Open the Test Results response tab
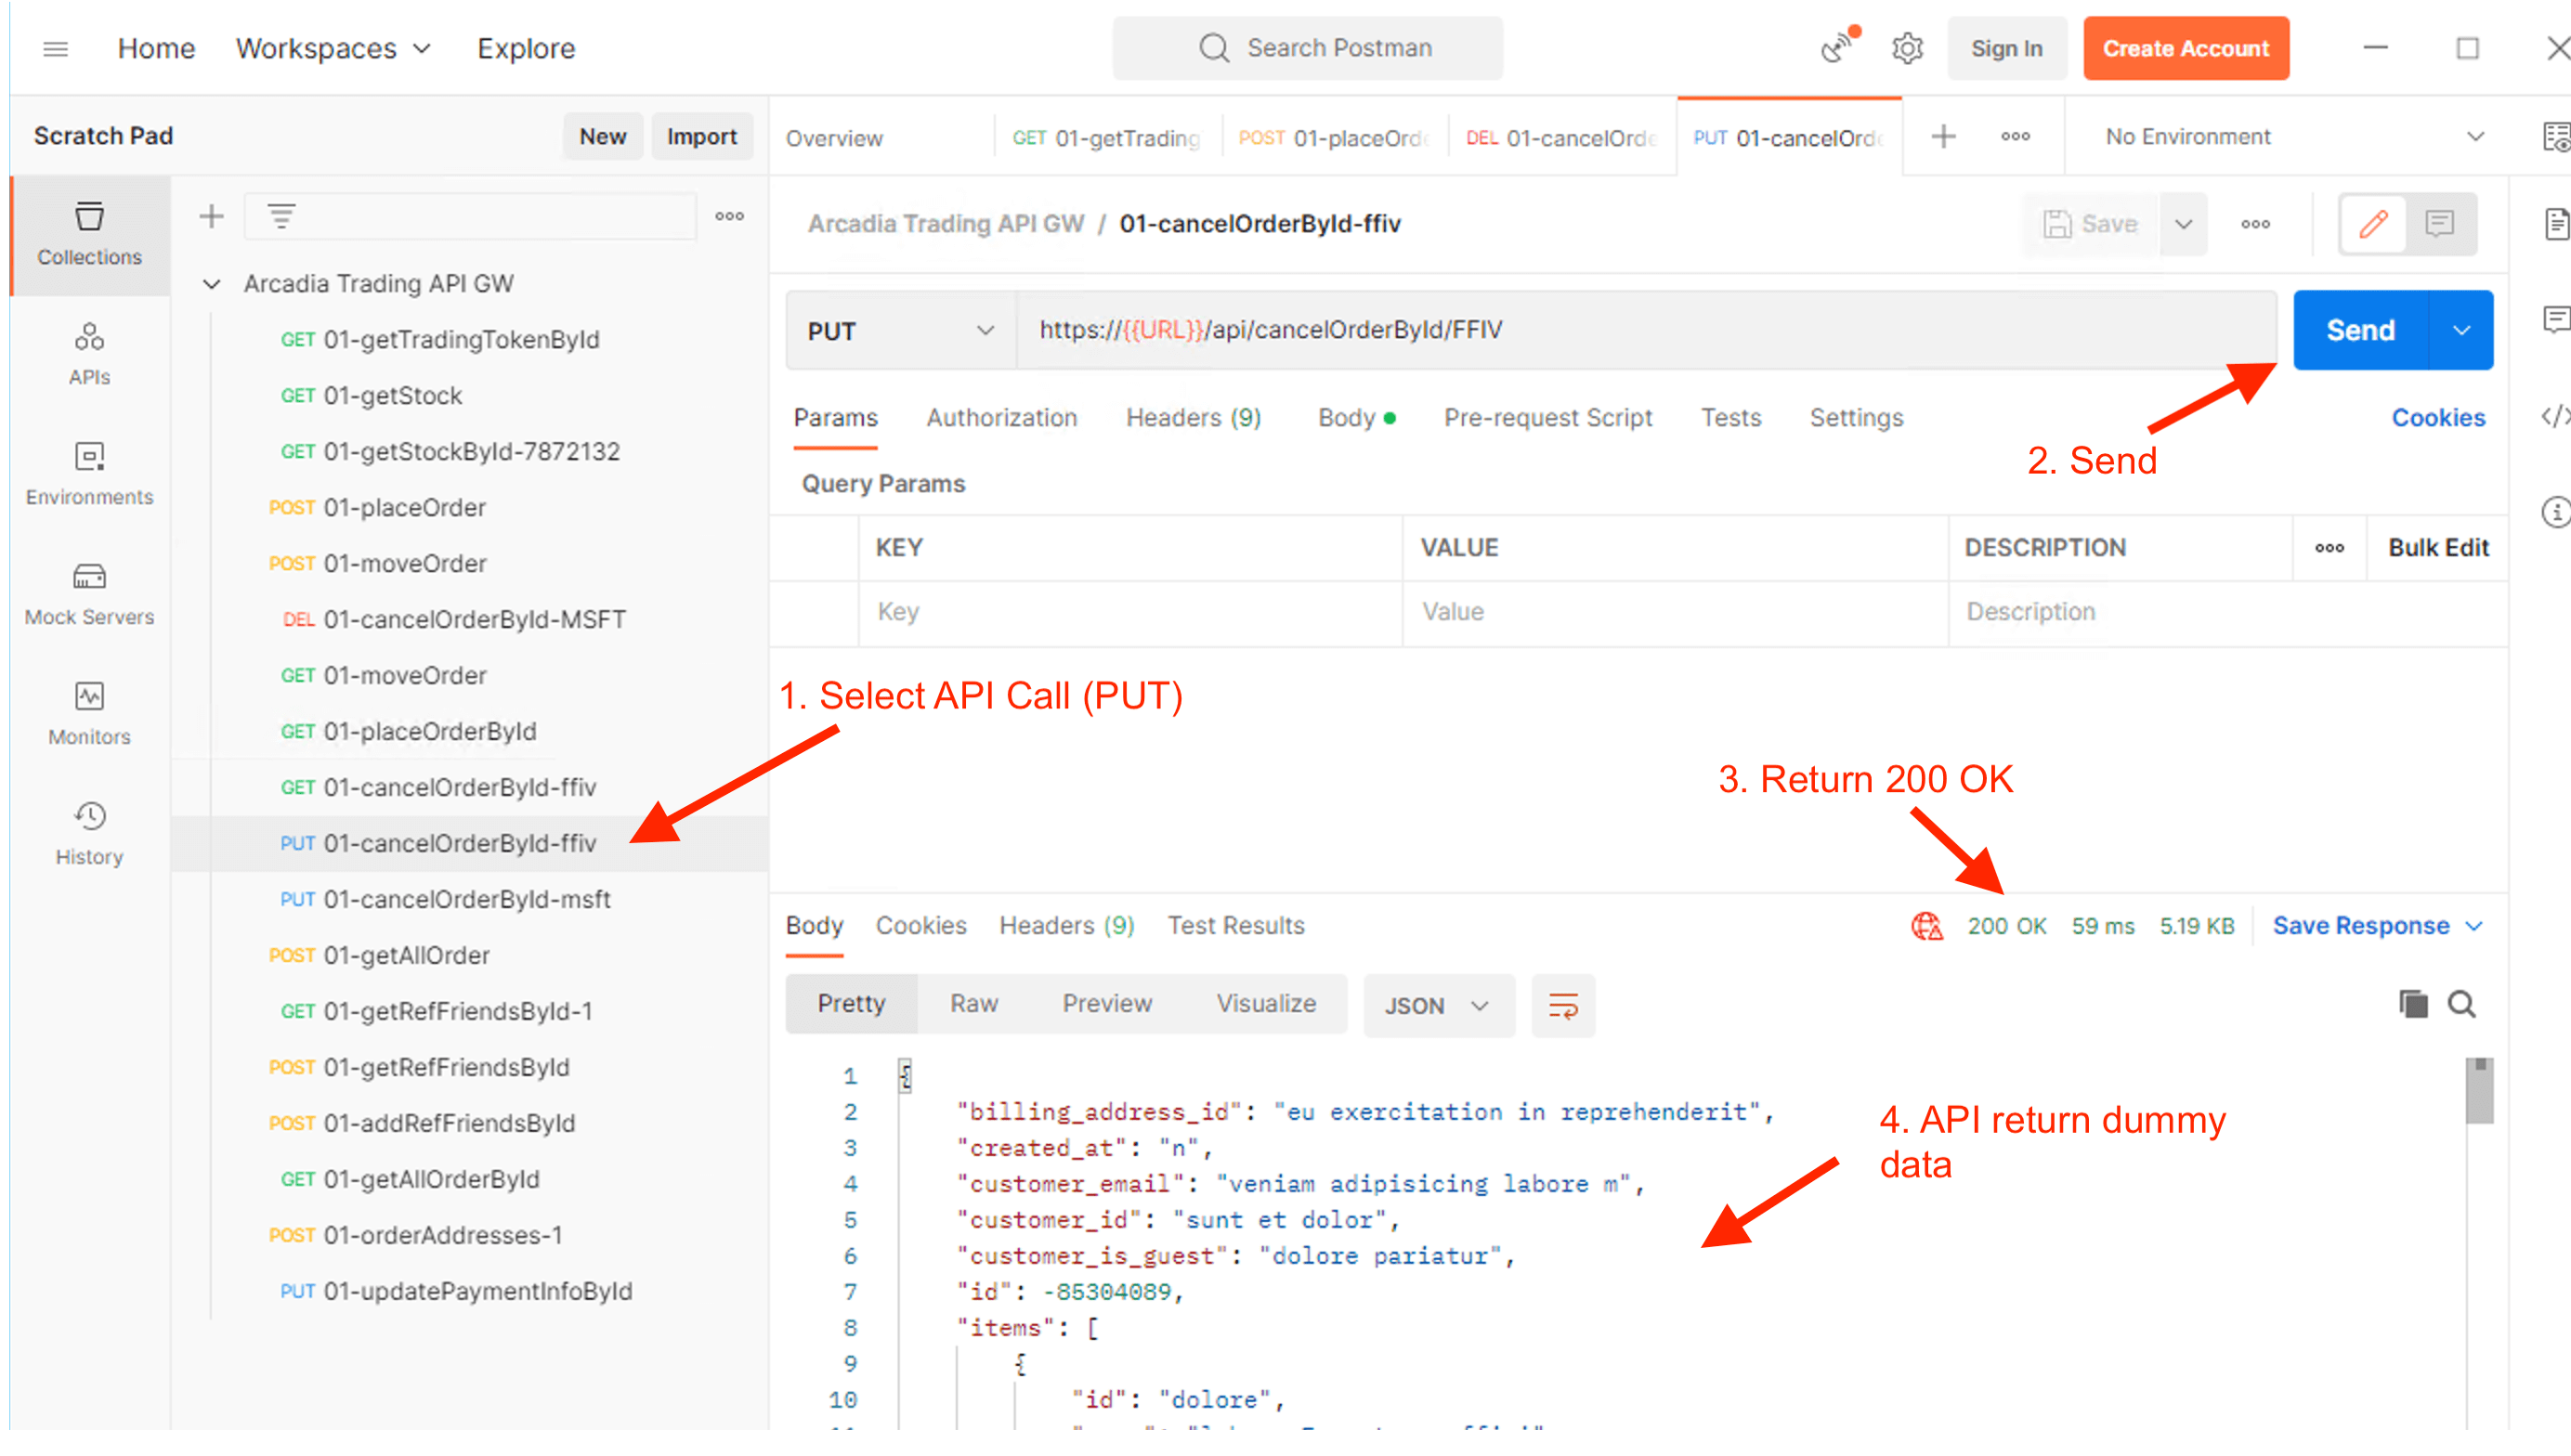The image size is (2571, 1456). [1235, 925]
